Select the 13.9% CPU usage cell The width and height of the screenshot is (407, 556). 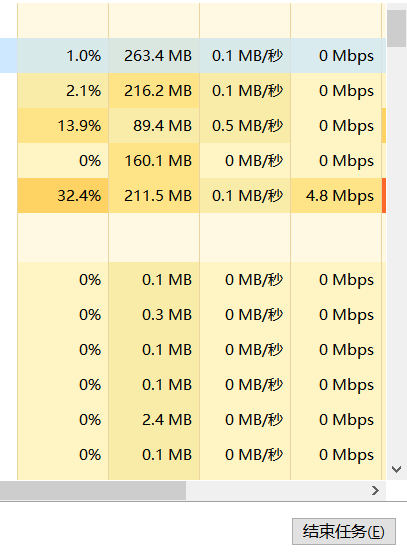pos(63,126)
